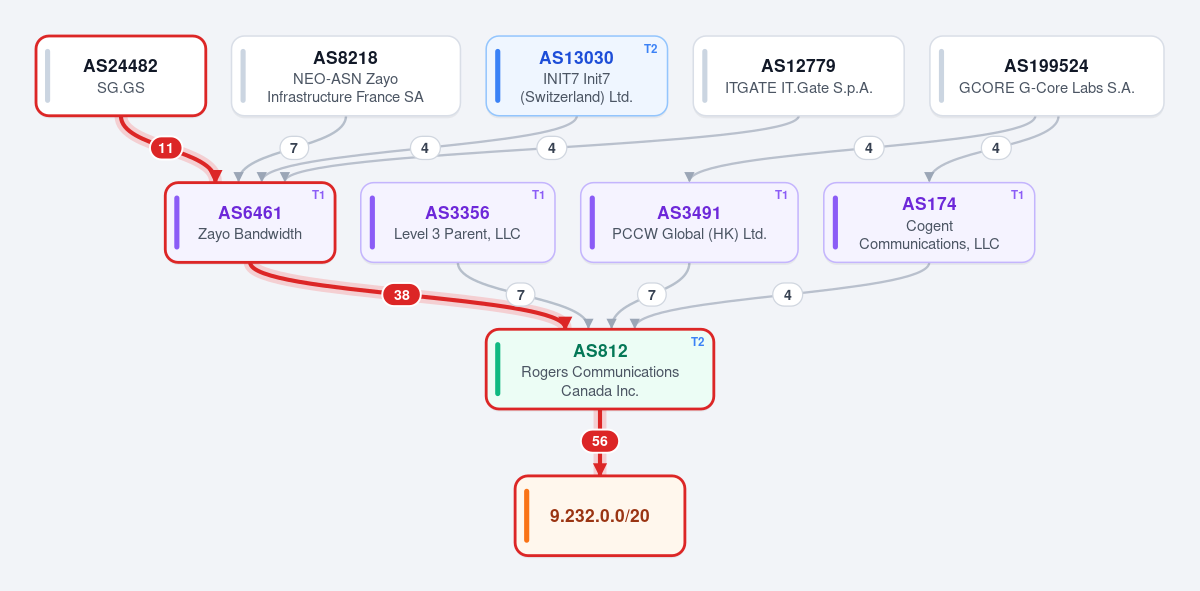Click the AS8218 NEO-ASN Zayo node

click(346, 76)
